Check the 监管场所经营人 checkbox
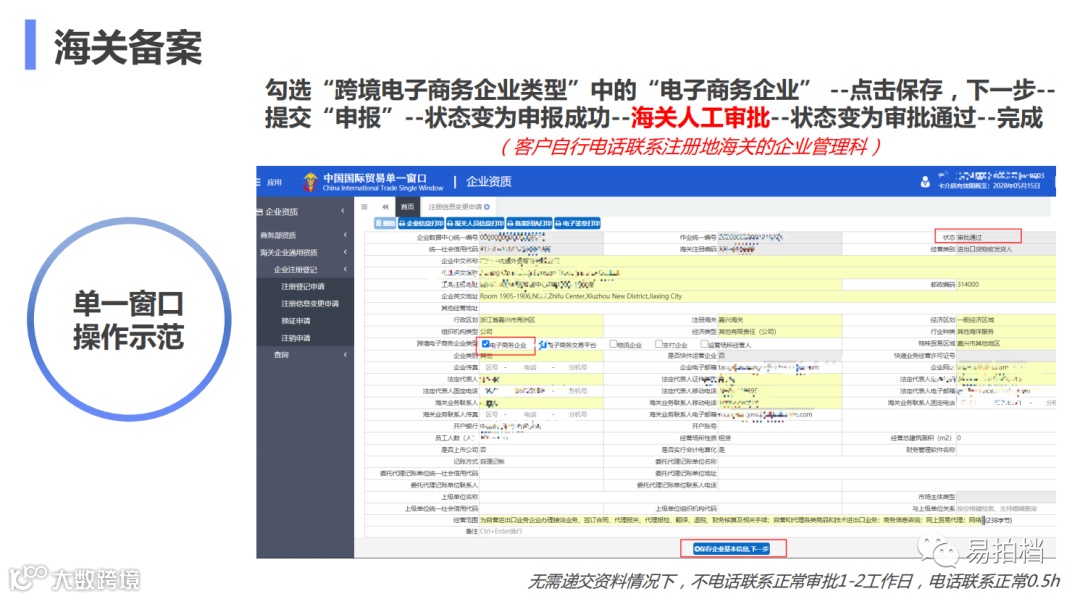This screenshot has height=599, width=1080. [704, 344]
